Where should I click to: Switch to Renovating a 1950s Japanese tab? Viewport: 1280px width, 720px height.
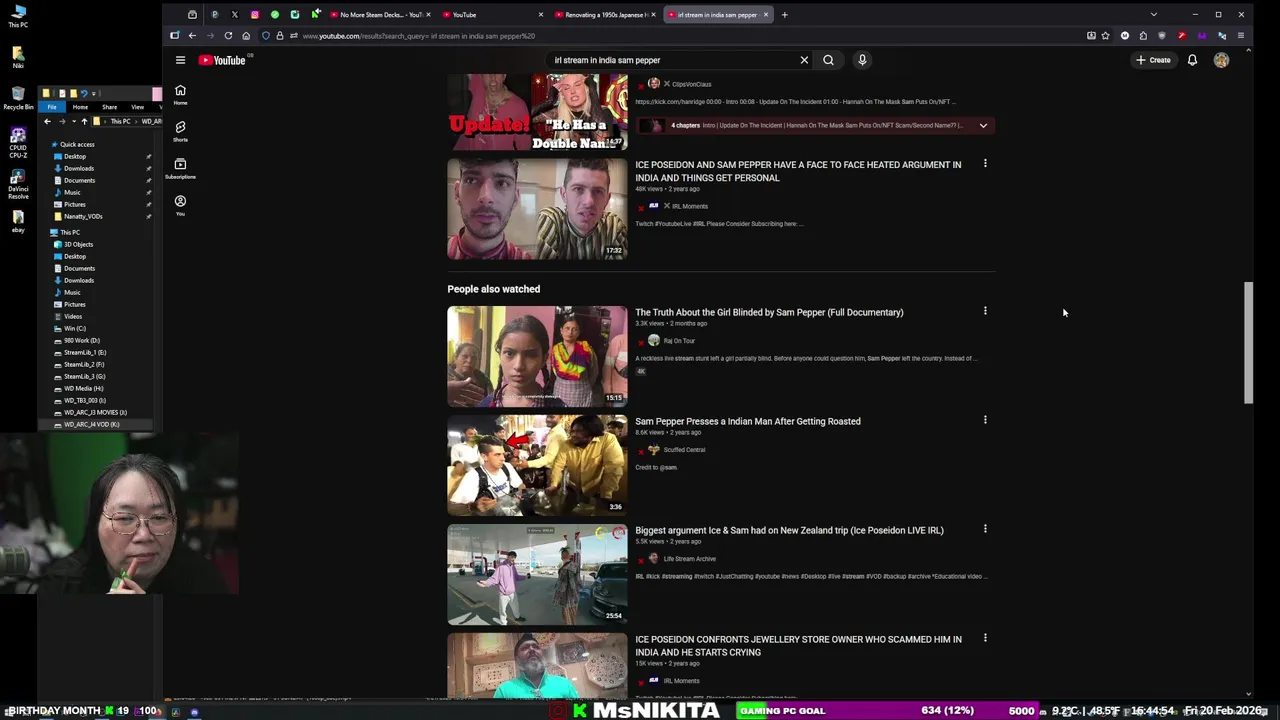click(607, 15)
